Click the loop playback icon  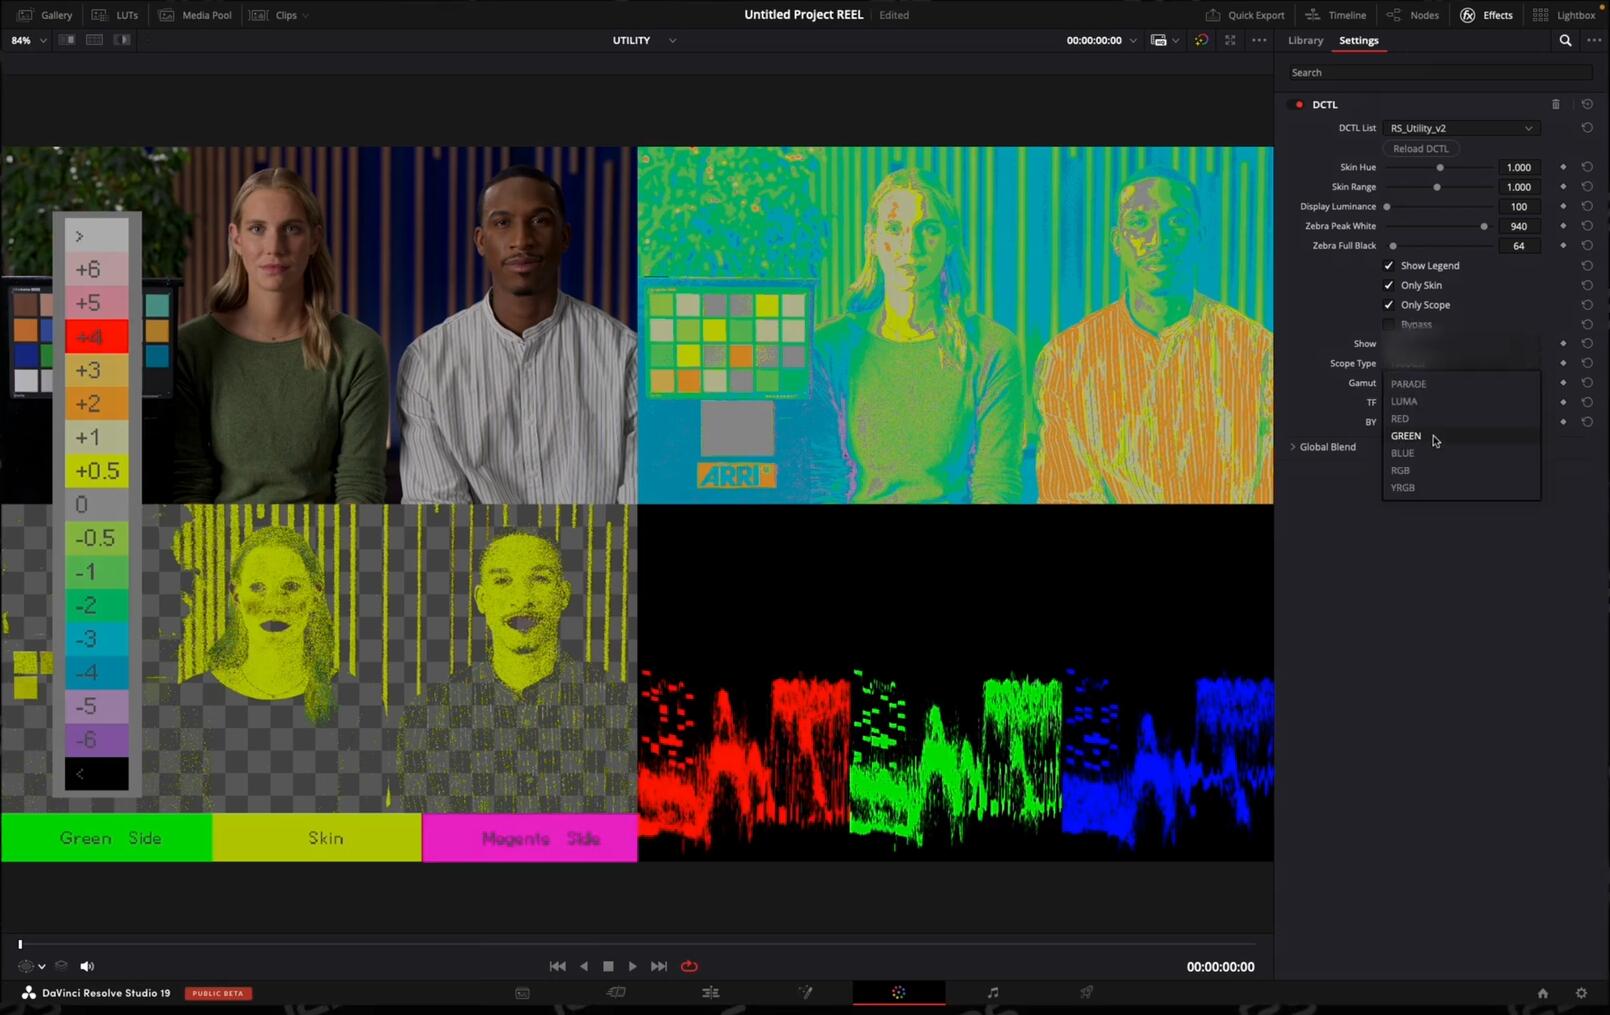coord(689,966)
